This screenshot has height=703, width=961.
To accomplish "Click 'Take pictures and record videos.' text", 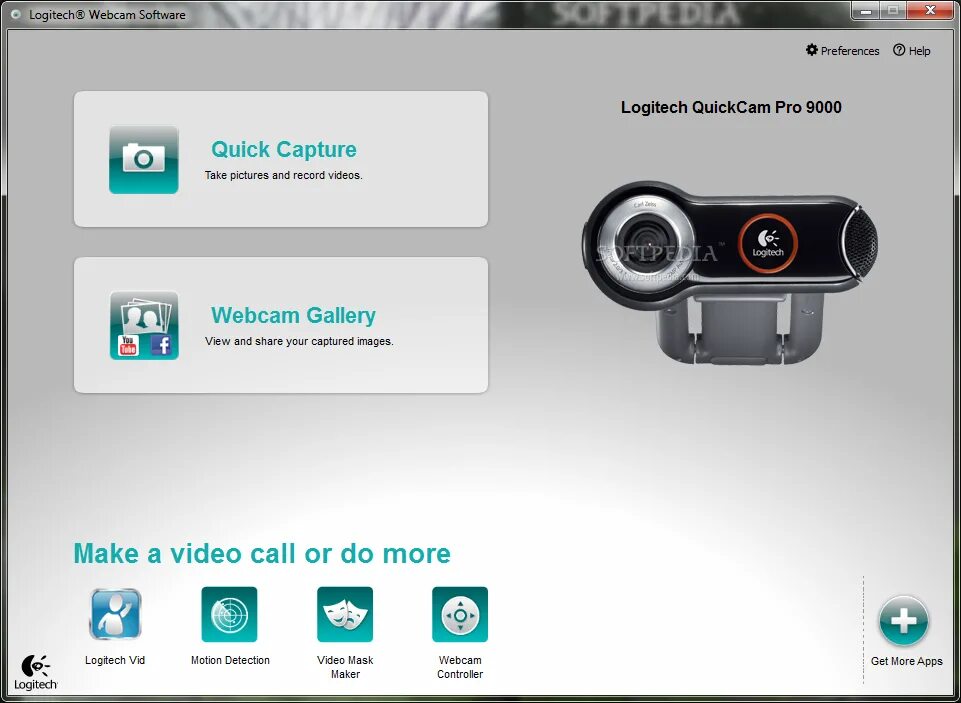I will [284, 175].
